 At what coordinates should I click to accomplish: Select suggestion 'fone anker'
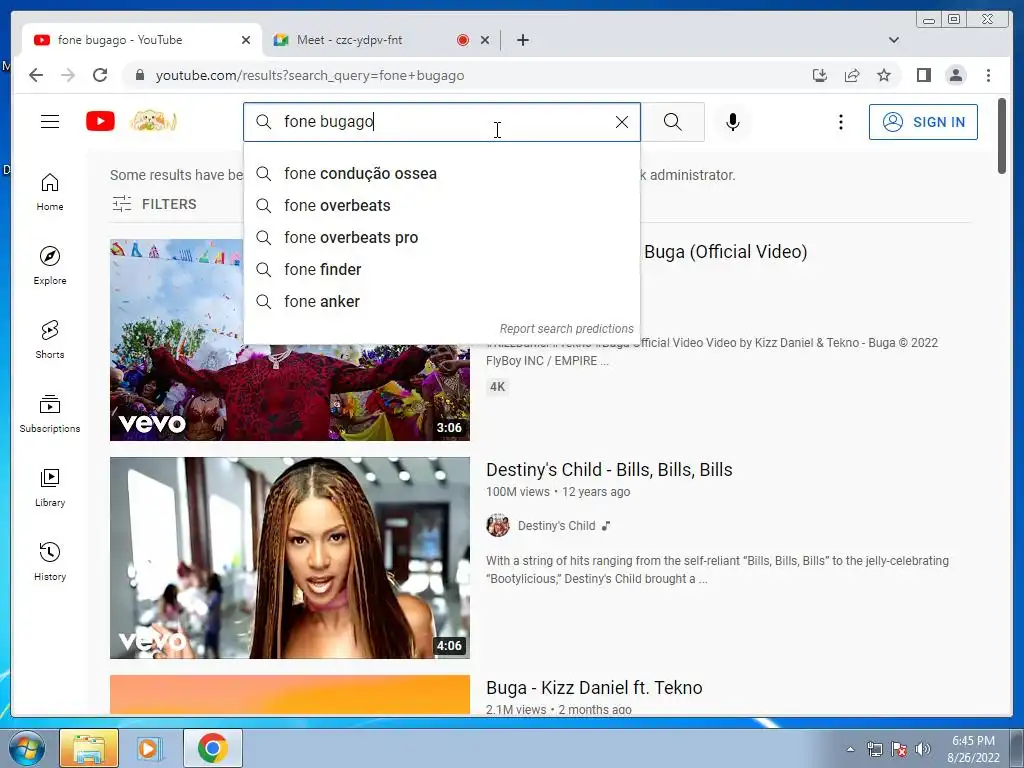pyautogui.click(x=441, y=302)
